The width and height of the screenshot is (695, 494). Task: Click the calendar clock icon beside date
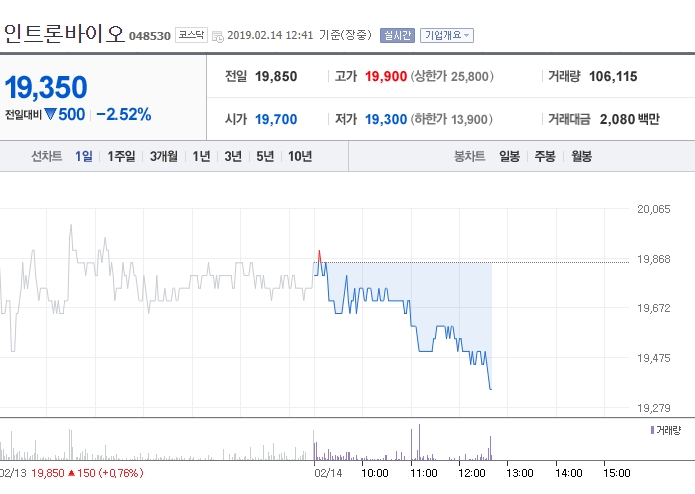point(218,37)
